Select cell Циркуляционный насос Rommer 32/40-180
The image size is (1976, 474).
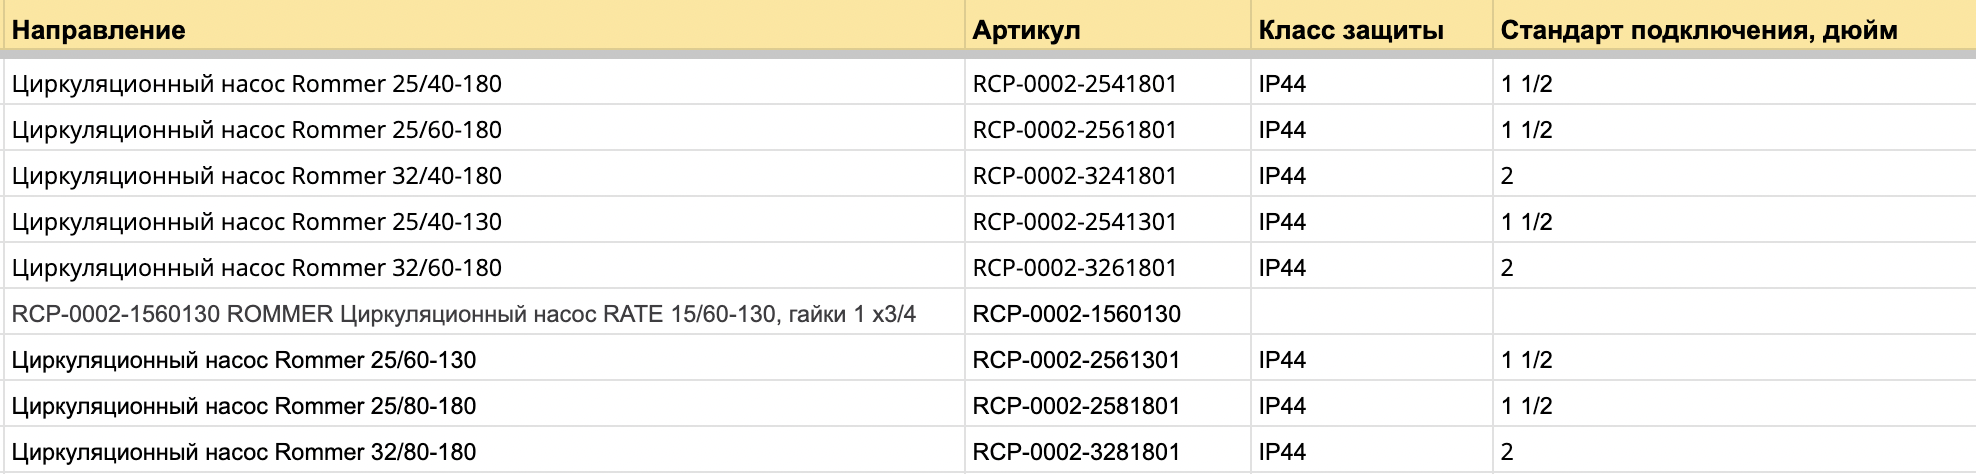pyautogui.click(x=484, y=175)
